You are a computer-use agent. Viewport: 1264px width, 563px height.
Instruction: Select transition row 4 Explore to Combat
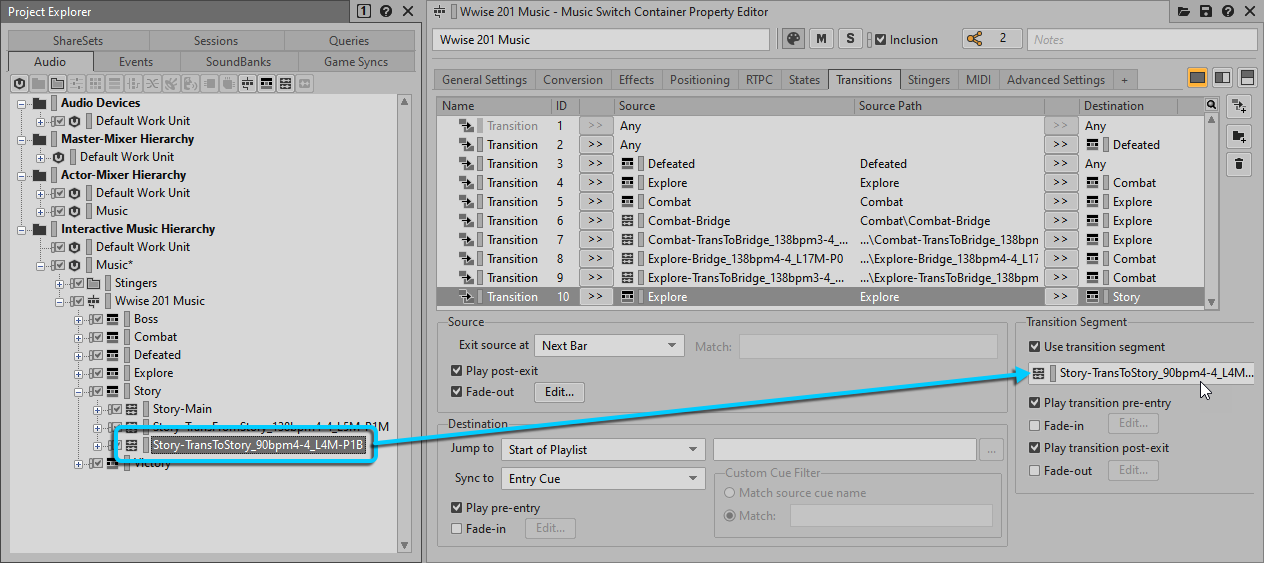pos(820,183)
